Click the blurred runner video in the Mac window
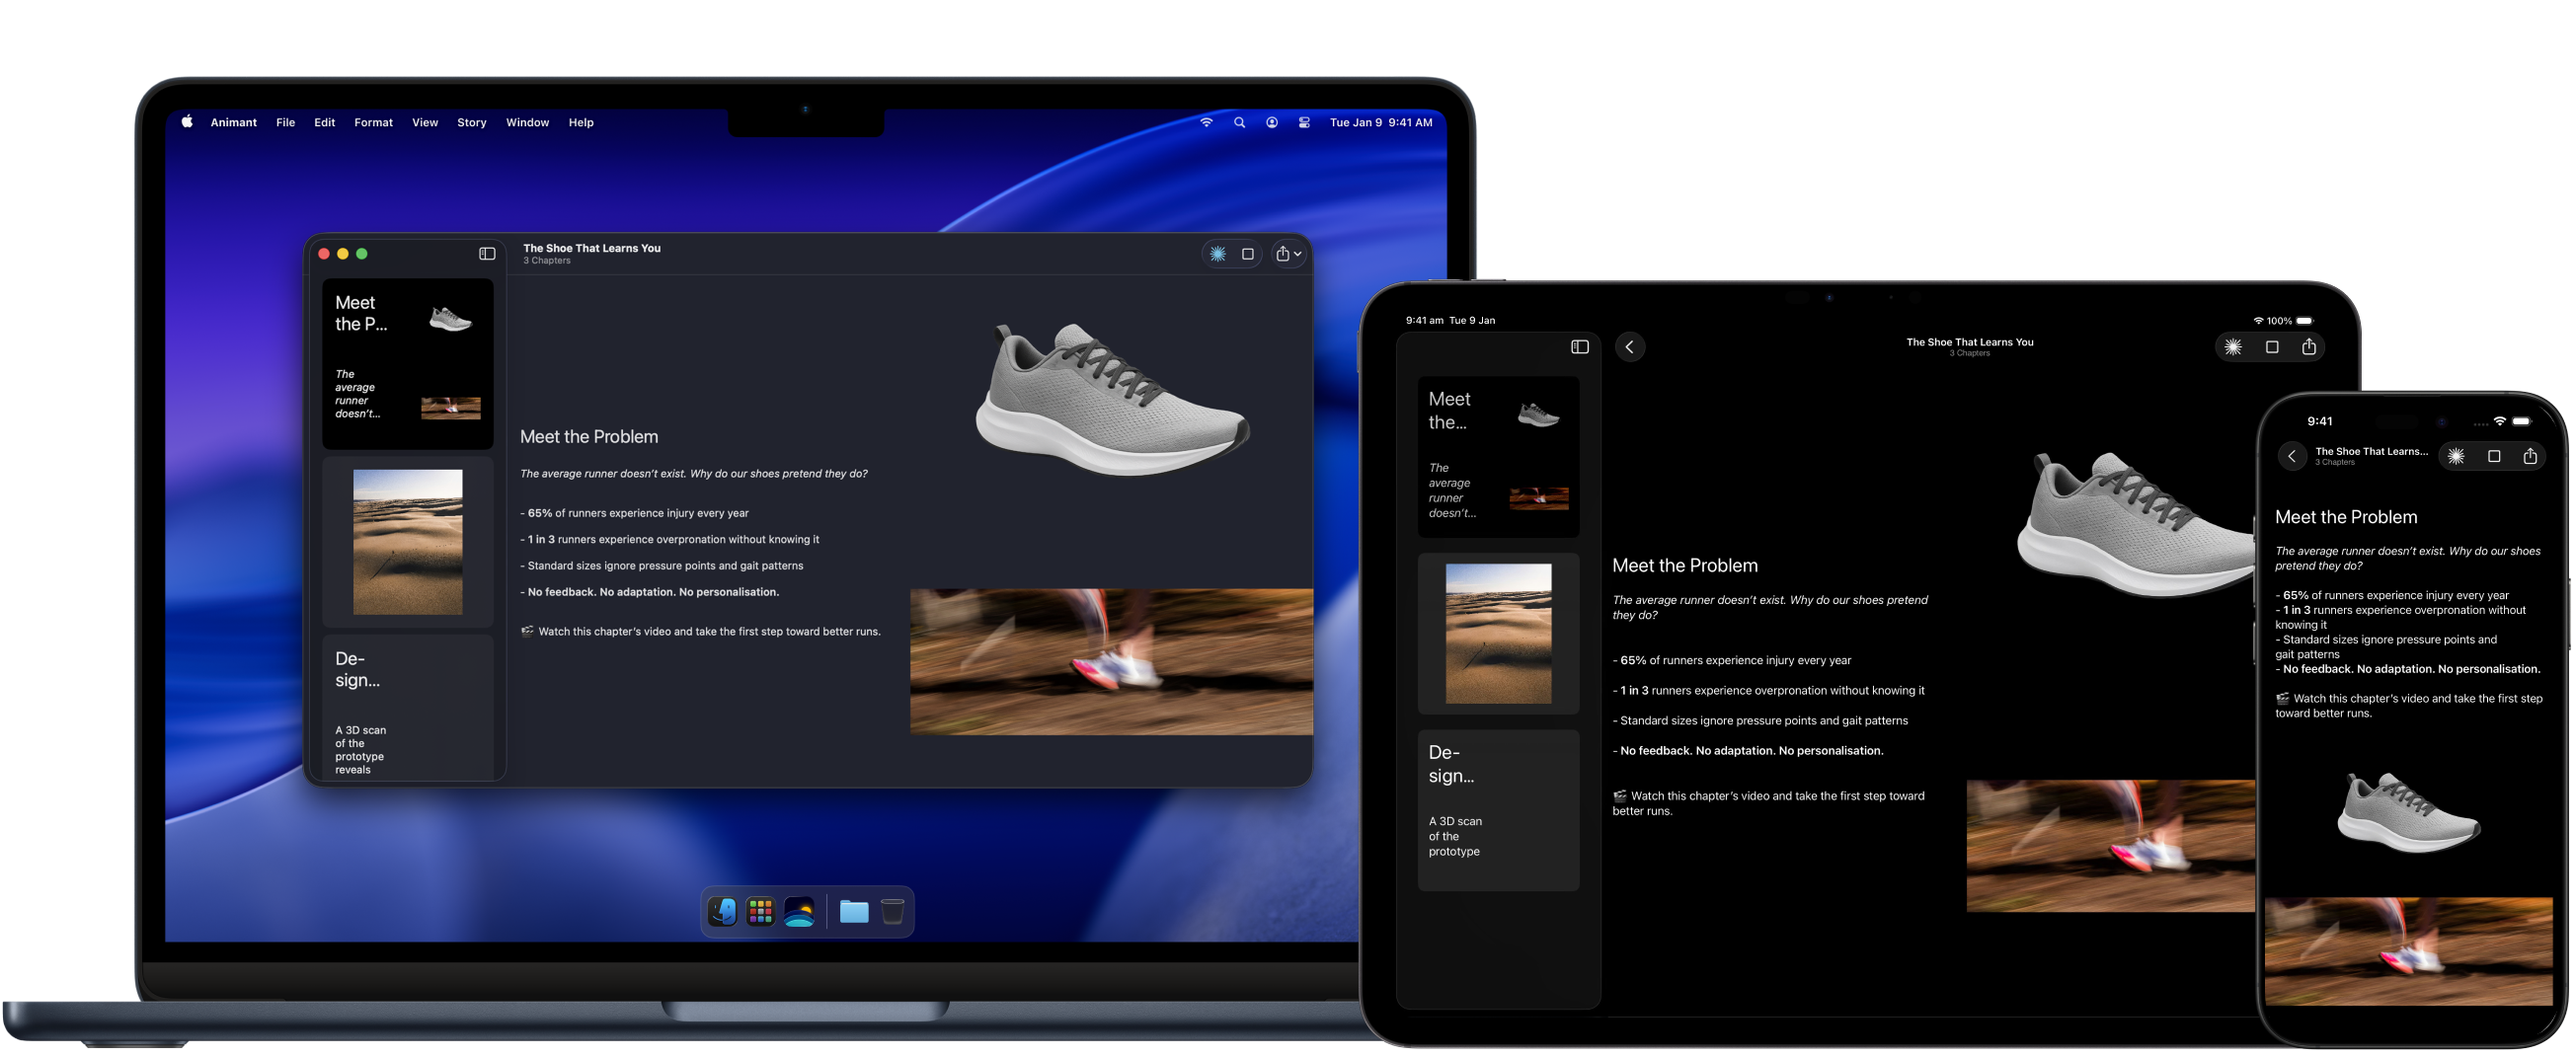Image resolution: width=2576 pixels, height=1057 pixels. 1110,662
